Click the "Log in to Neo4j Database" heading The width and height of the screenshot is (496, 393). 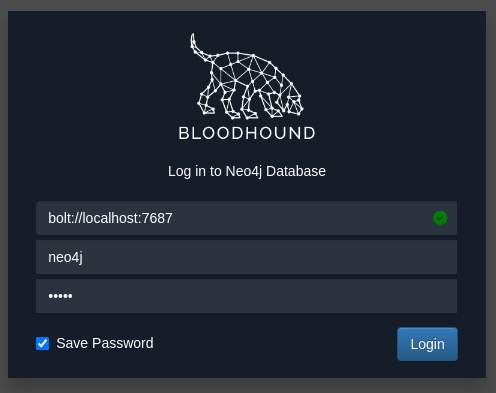coord(247,171)
